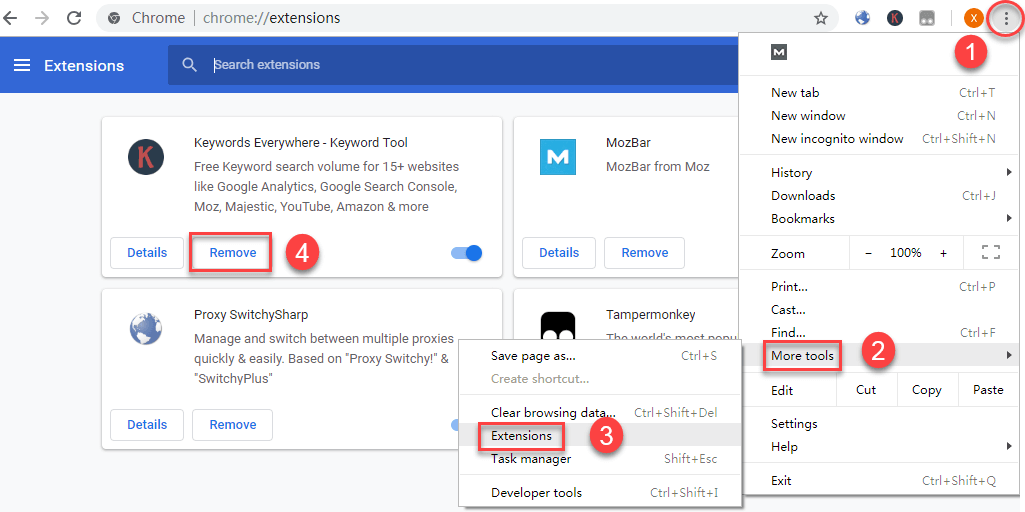Image resolution: width=1025 pixels, height=512 pixels.
Task: Click the Tampermonkey card logo
Action: [558, 326]
